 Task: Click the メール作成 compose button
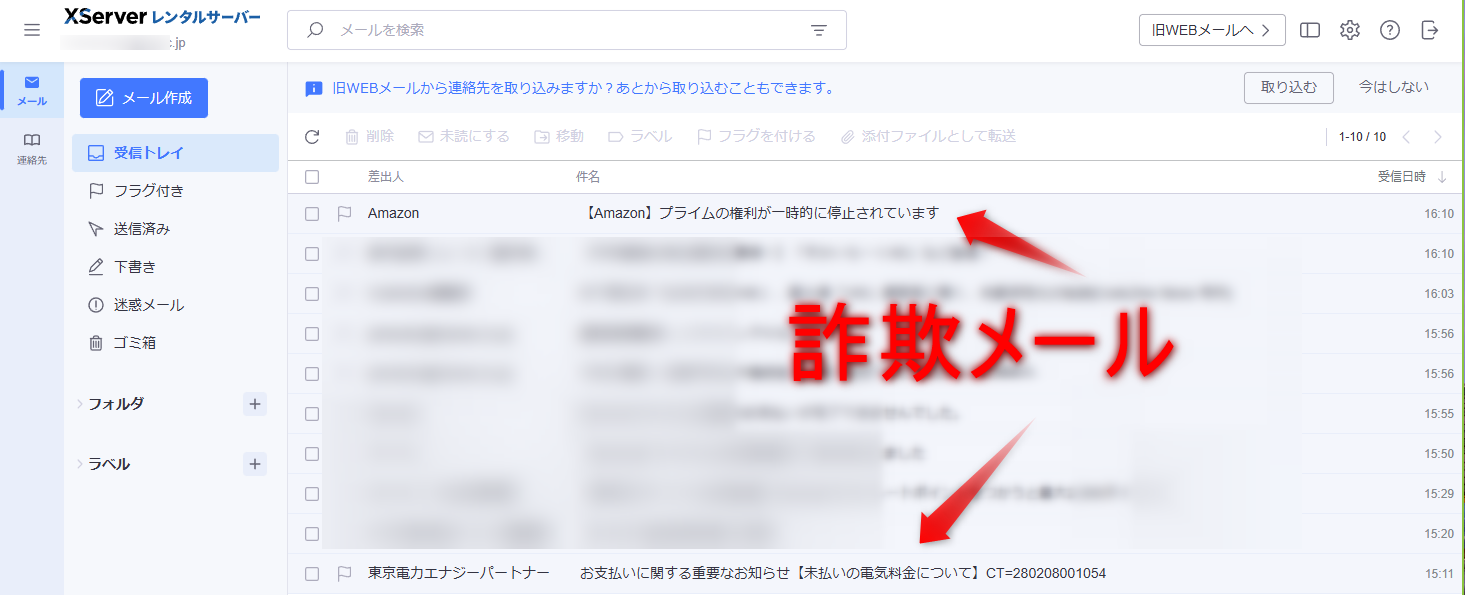point(144,98)
